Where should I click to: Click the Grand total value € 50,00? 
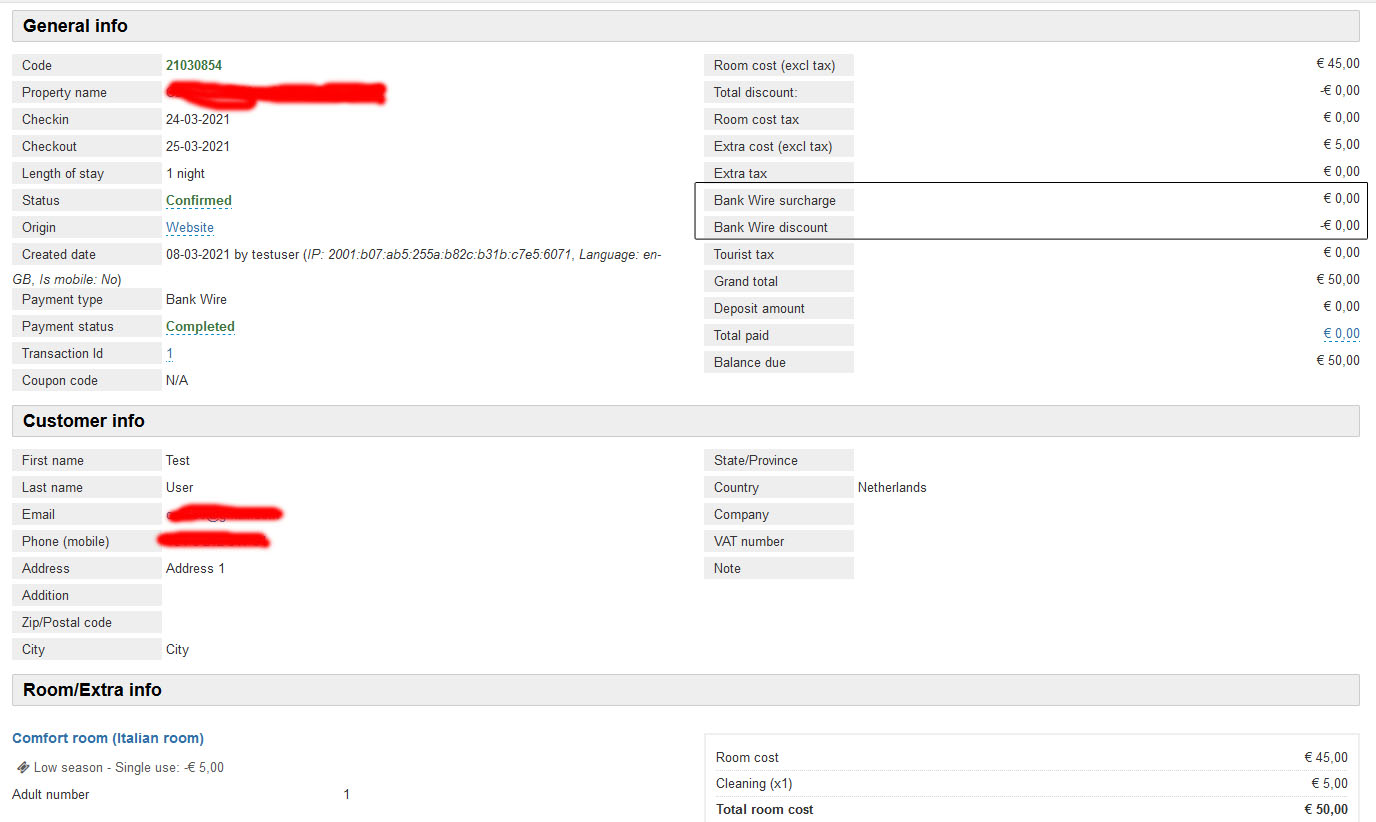coord(1337,280)
